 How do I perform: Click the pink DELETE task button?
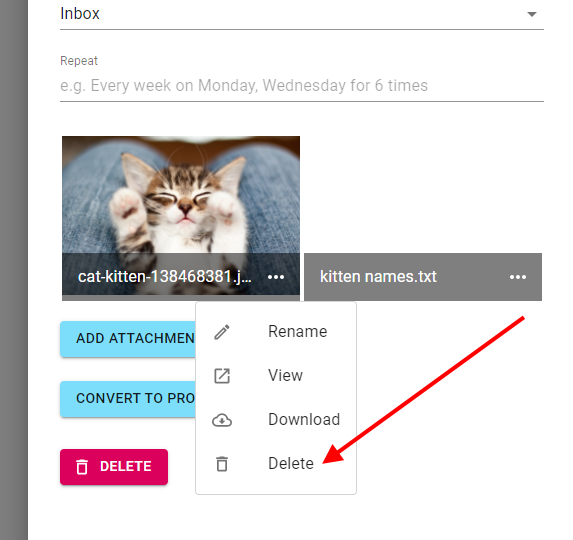[114, 467]
